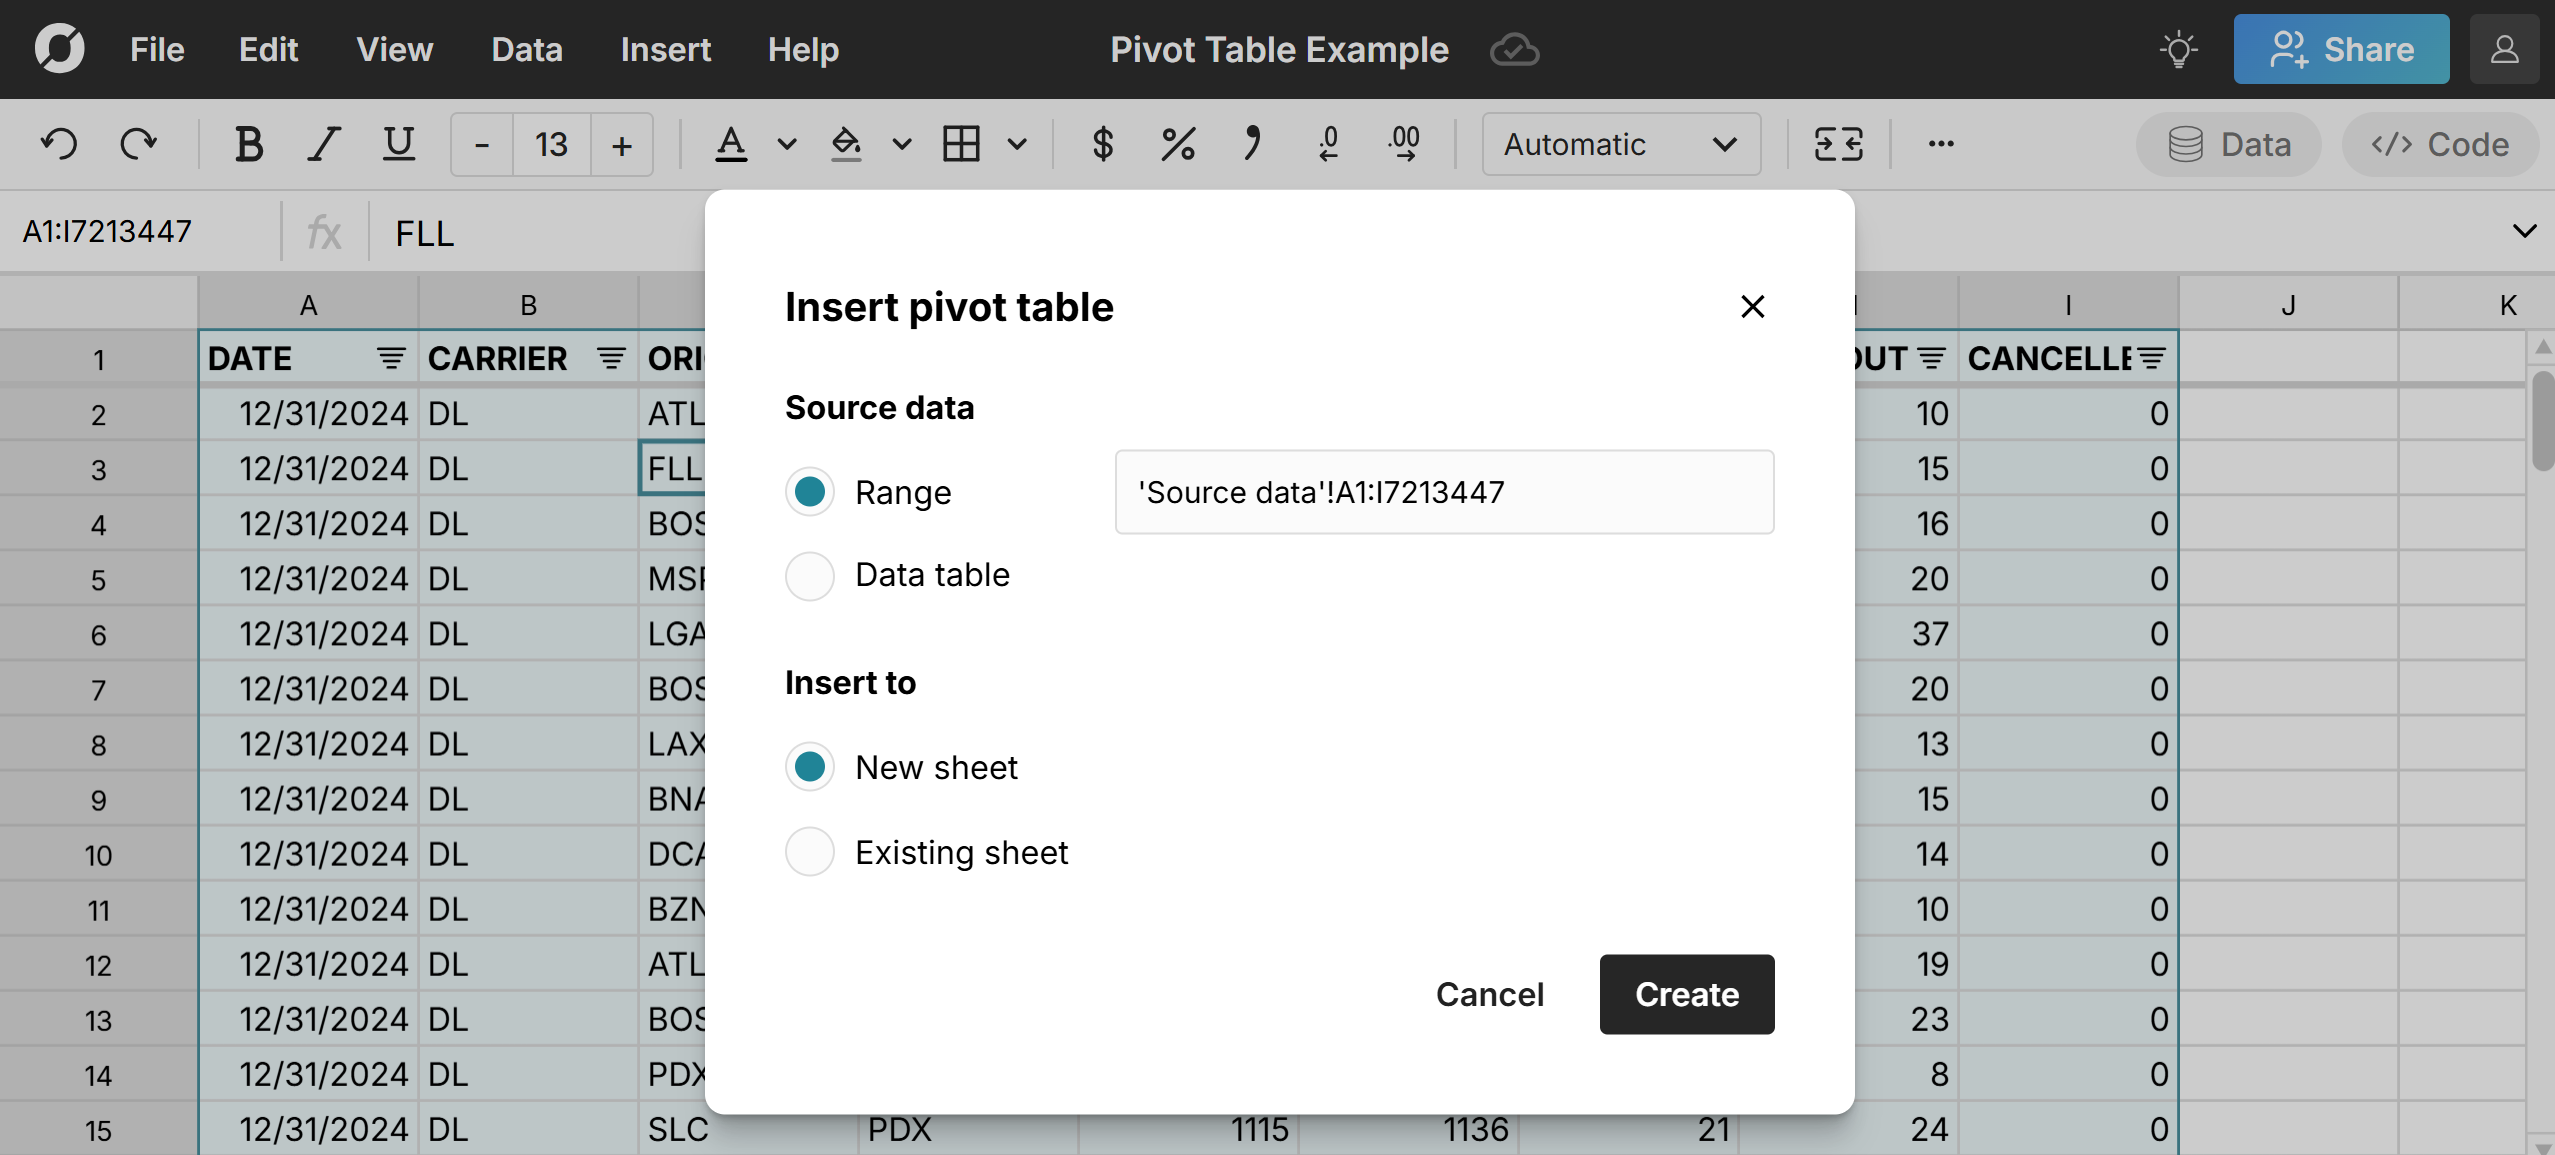2555x1155 pixels.
Task: Toggle underline formatting
Action: 397,144
